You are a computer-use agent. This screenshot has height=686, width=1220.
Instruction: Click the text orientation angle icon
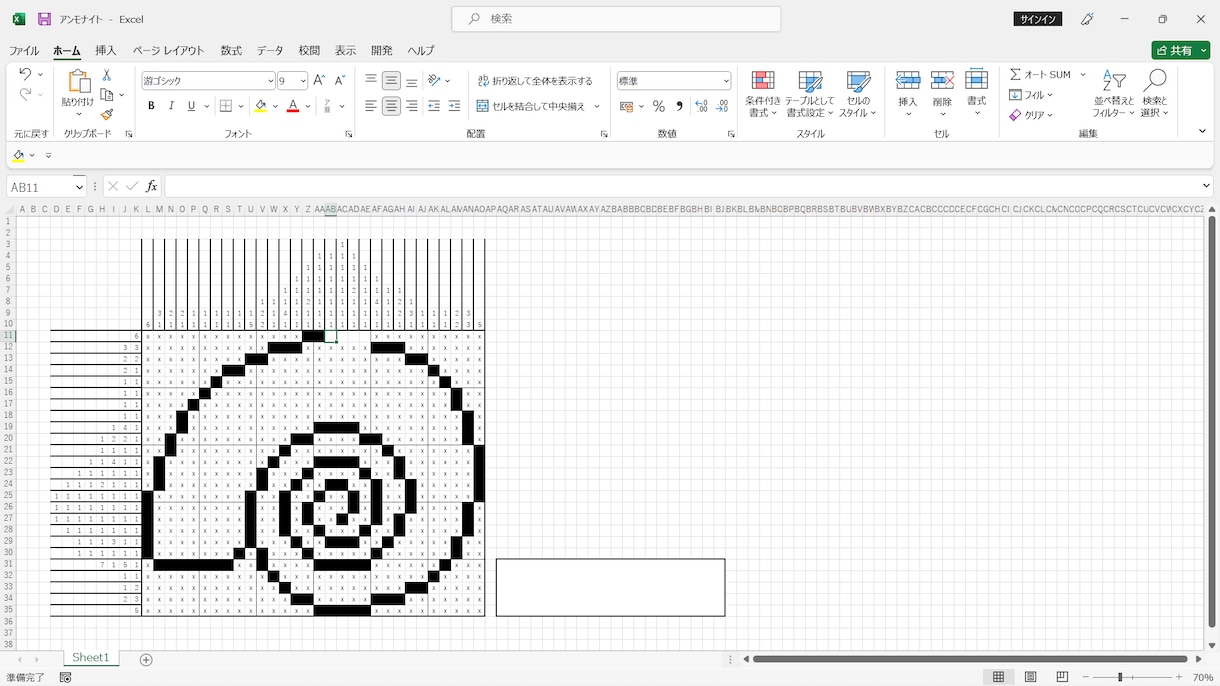[434, 80]
